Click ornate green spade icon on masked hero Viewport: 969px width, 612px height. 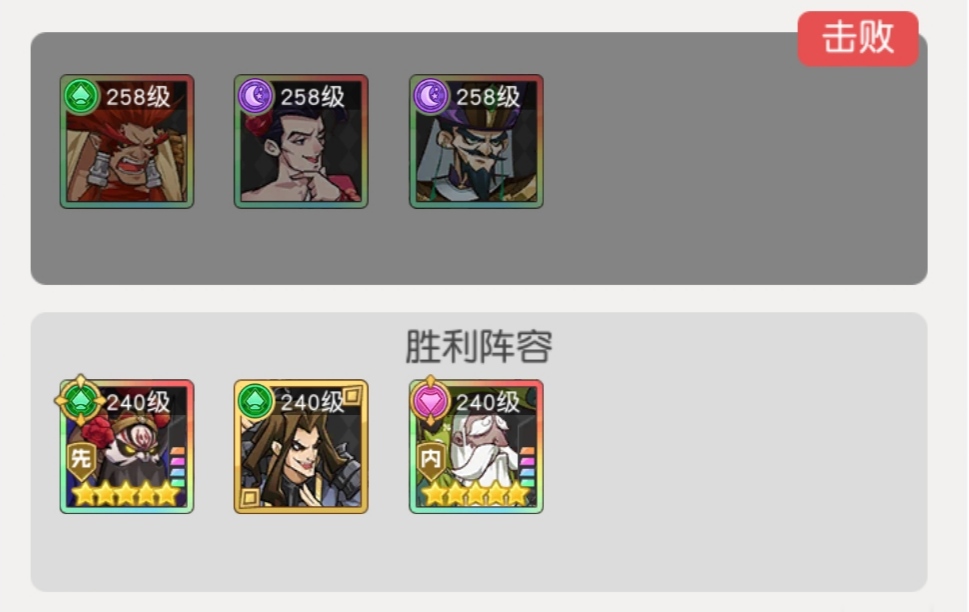(x=81, y=401)
